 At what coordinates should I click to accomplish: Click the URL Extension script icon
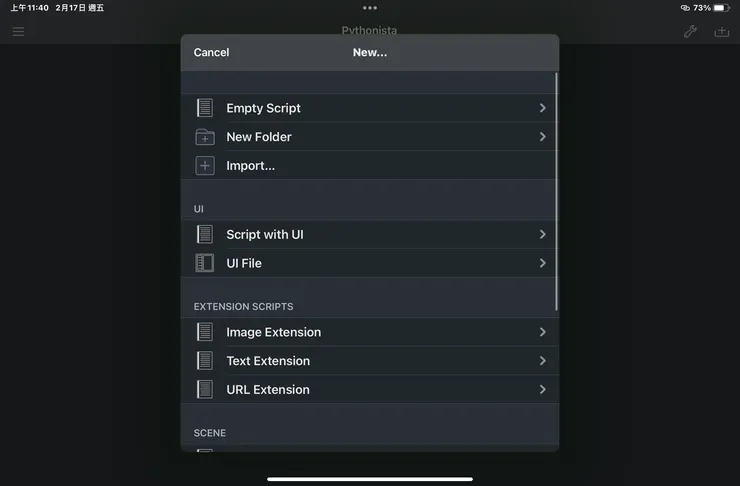coord(205,390)
